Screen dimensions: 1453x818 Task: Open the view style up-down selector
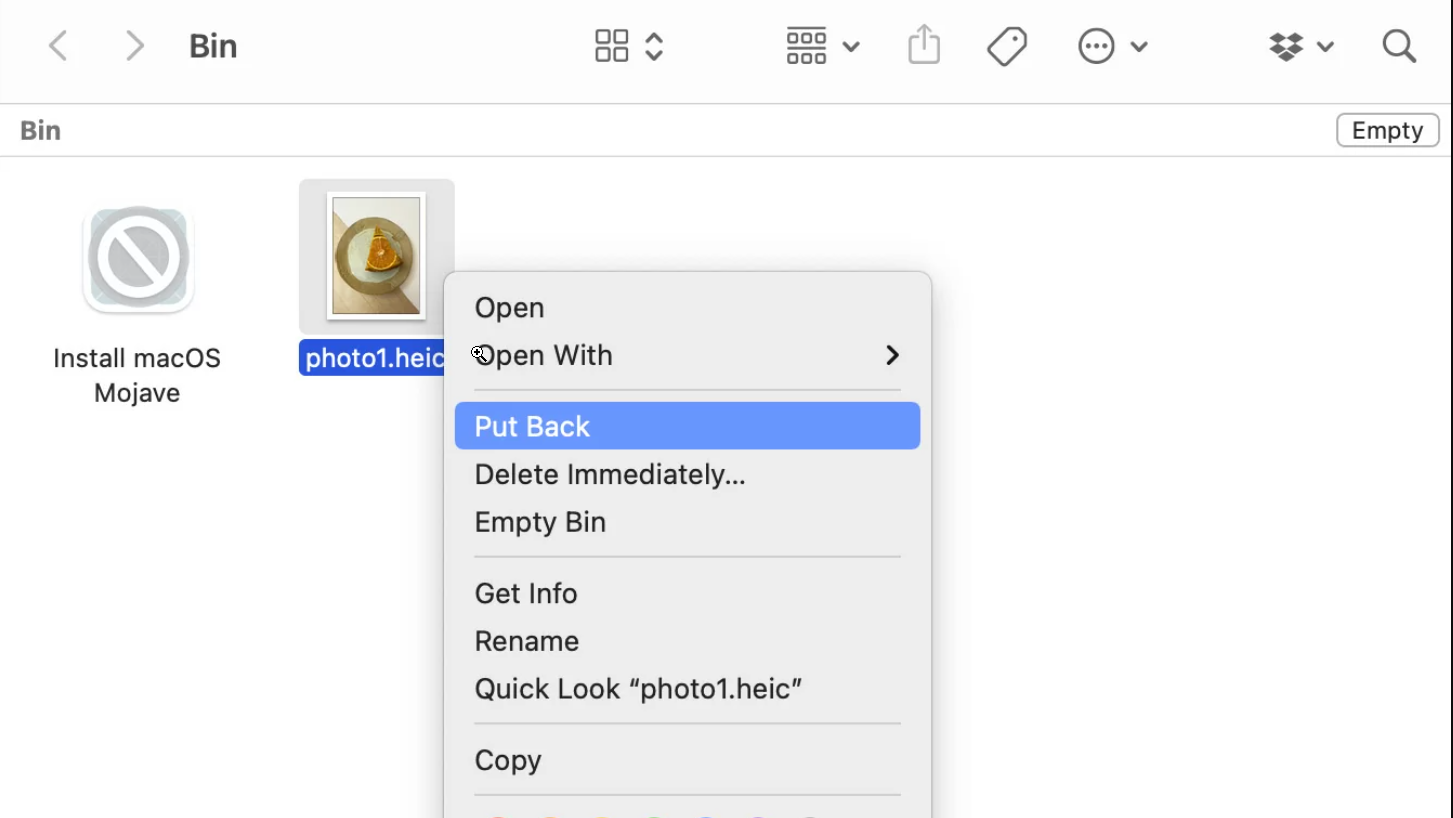click(x=654, y=46)
